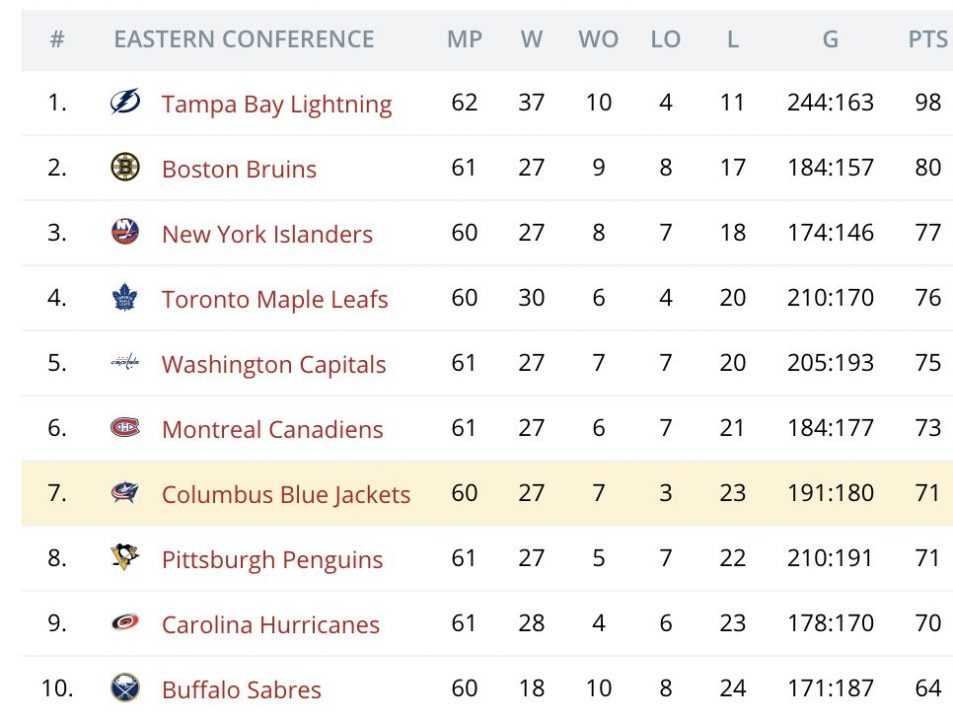Click the Toronto Maple Leafs logo icon

coord(125,297)
